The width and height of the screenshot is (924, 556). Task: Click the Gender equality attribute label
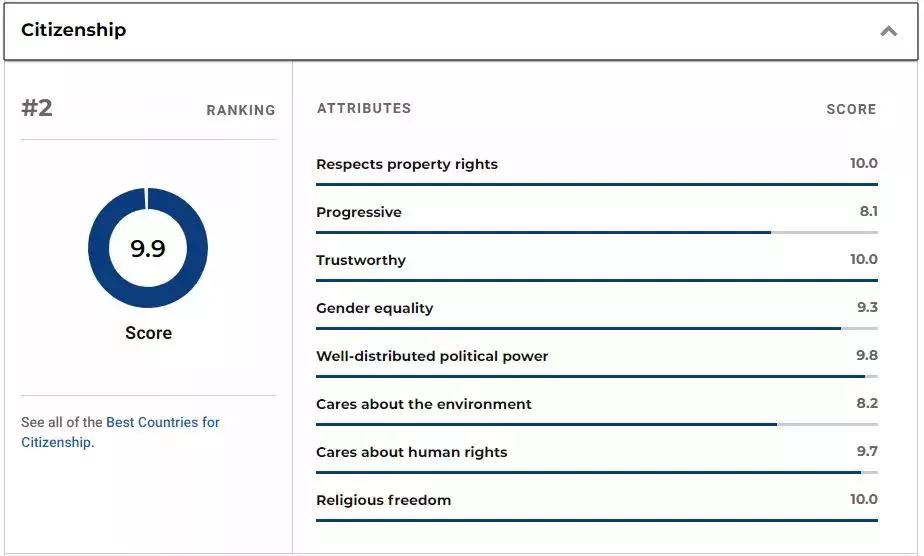click(375, 308)
